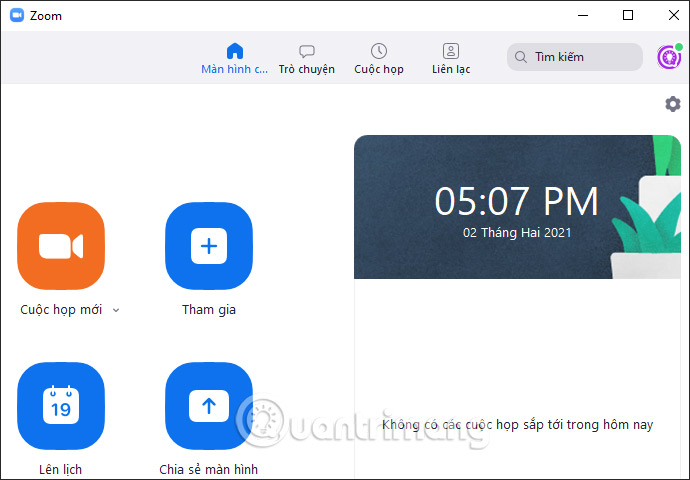Expand the Cuộc họp mới options arrow

pos(116,310)
